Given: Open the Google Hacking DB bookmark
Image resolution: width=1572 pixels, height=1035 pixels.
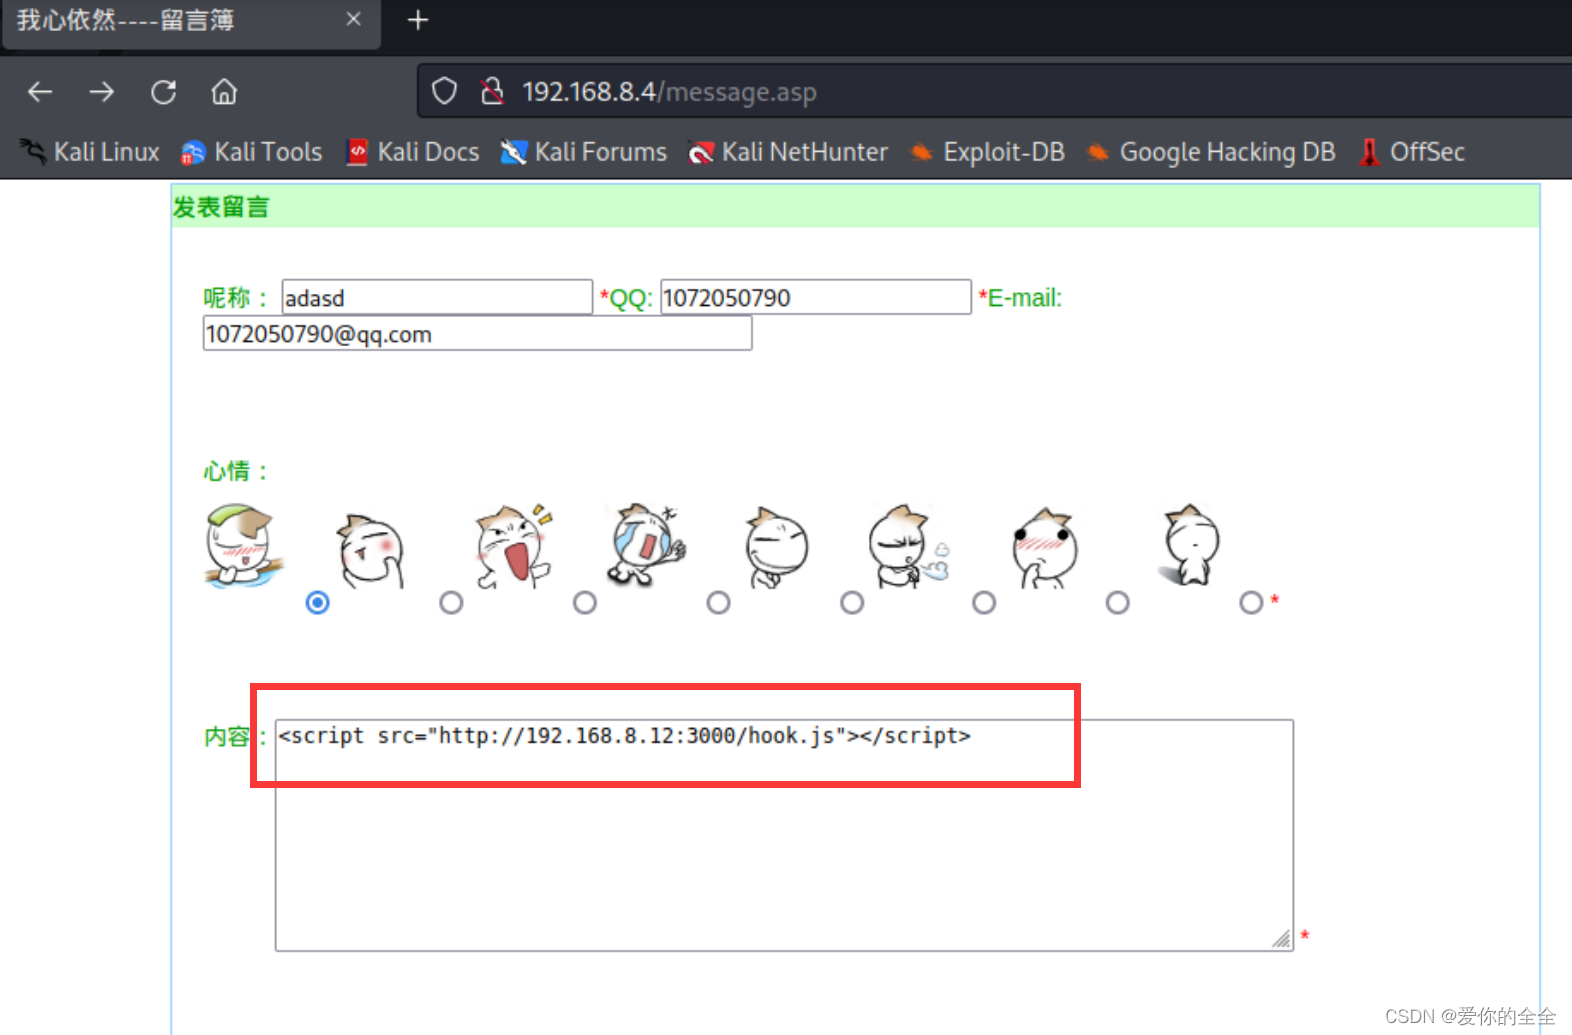Looking at the screenshot, I should [x=1211, y=152].
